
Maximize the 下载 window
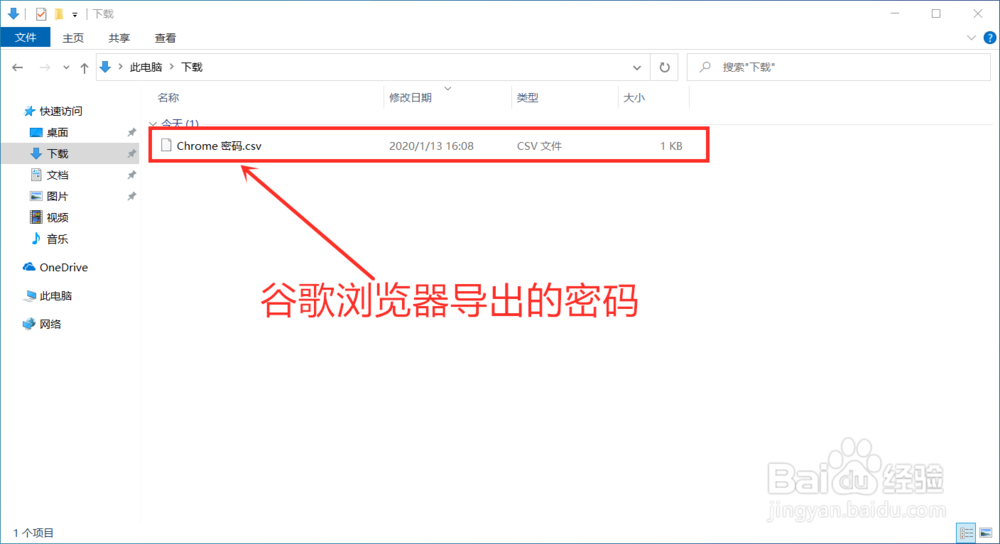tap(936, 13)
